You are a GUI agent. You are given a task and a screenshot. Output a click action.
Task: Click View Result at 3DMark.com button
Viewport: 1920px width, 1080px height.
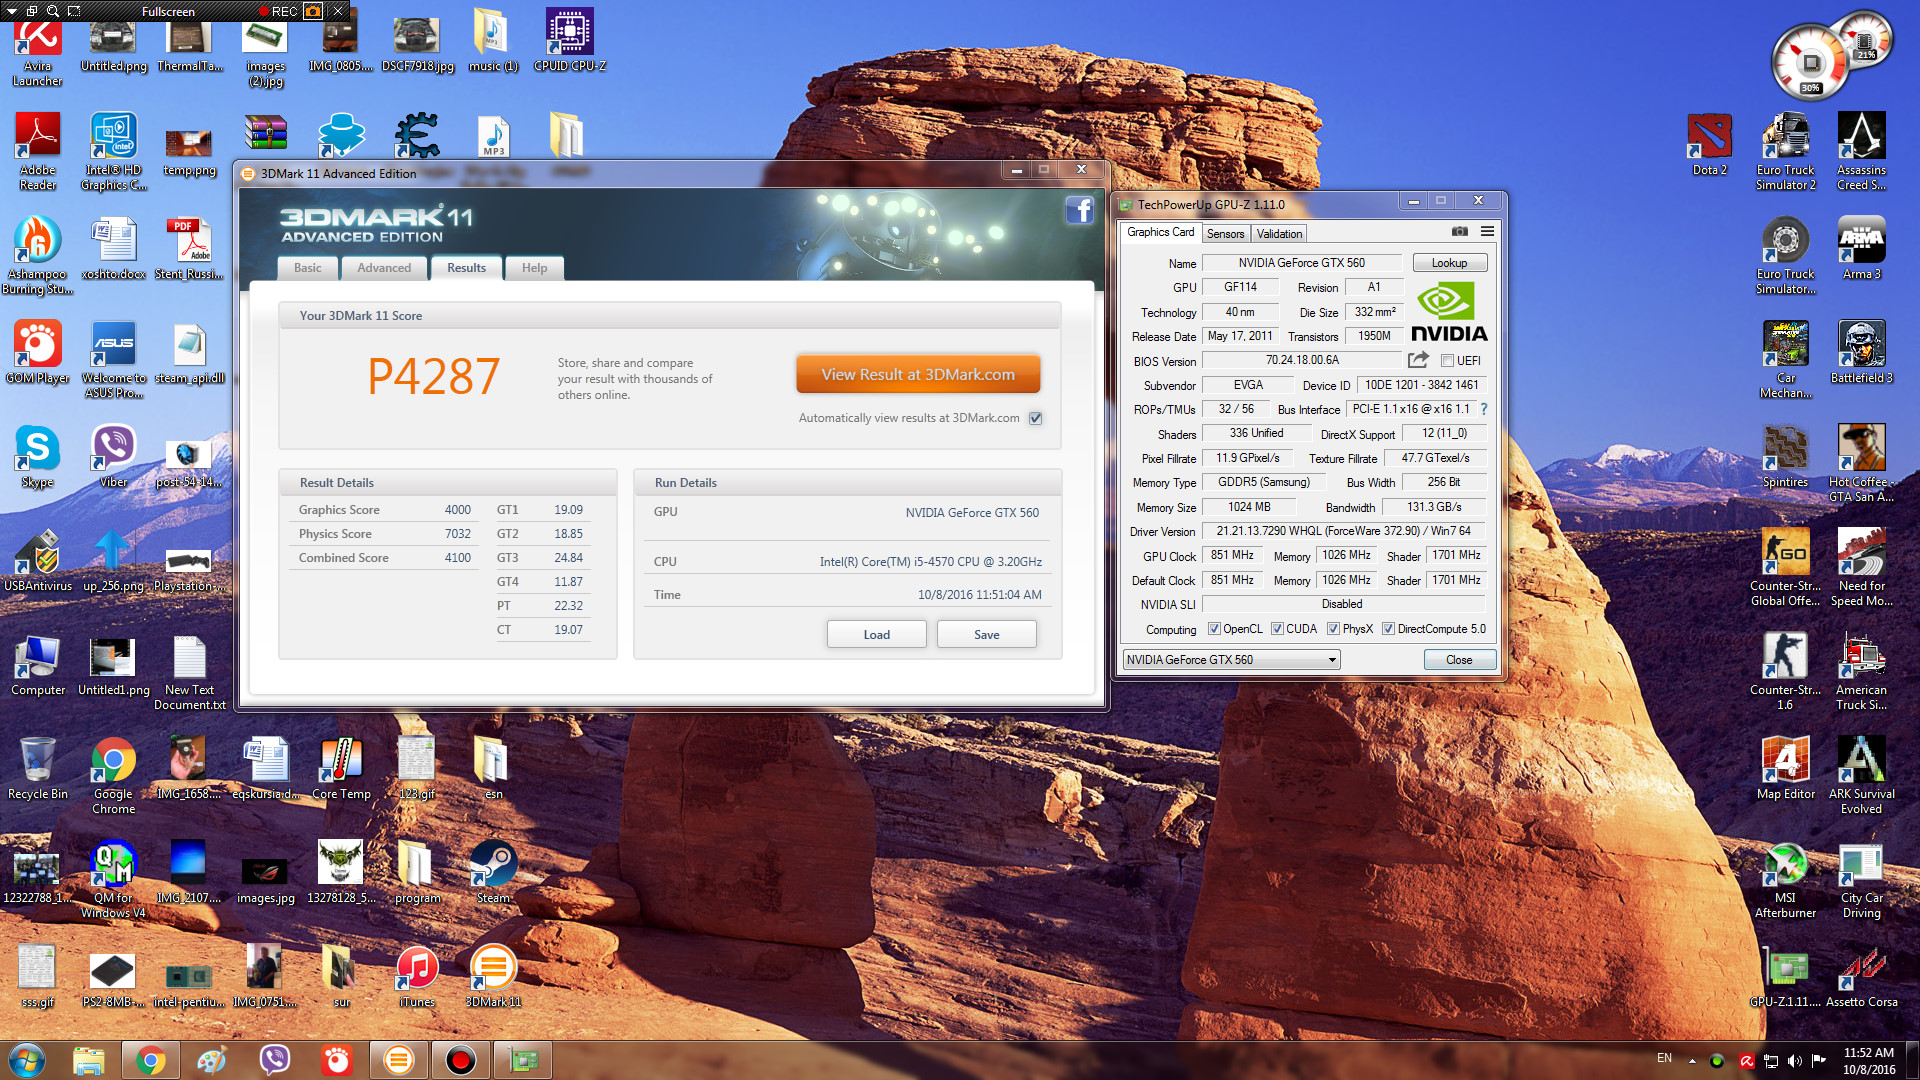coord(917,374)
